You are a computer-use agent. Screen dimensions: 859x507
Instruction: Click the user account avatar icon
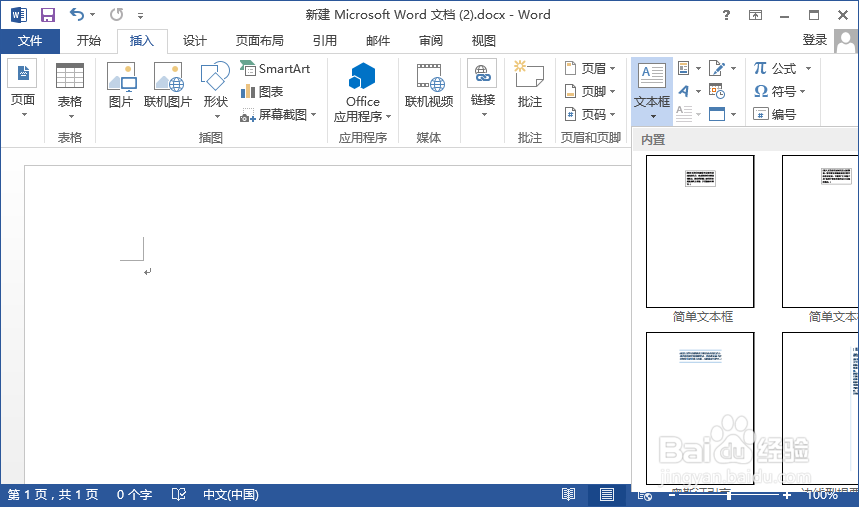click(846, 41)
